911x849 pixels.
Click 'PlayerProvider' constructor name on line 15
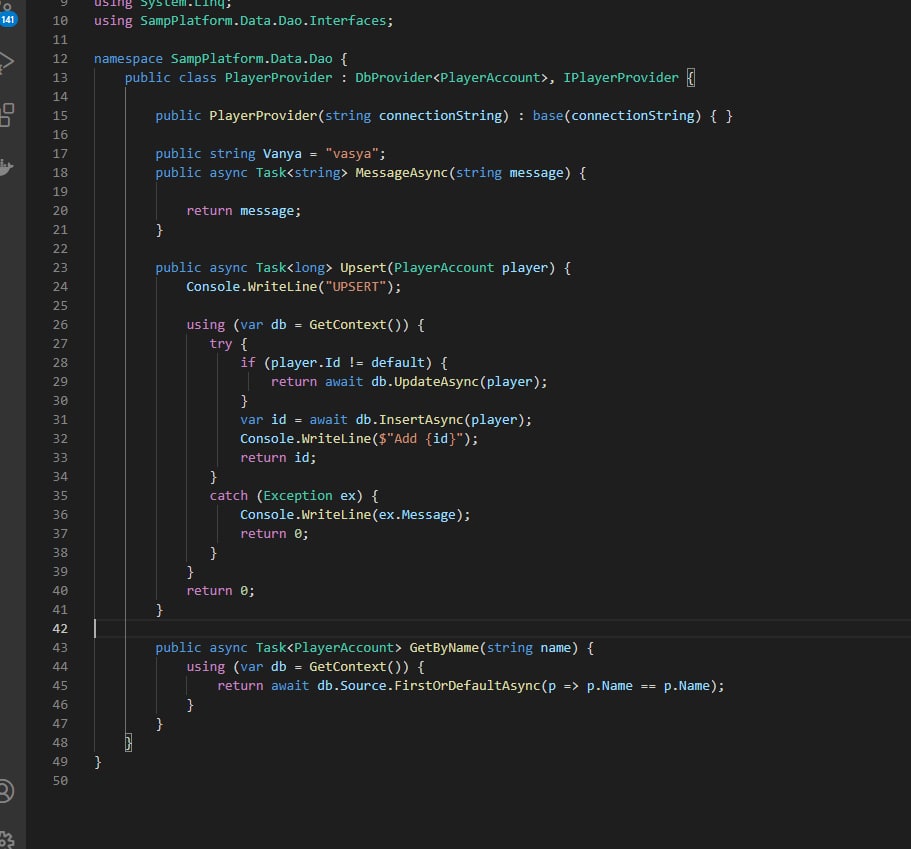tap(263, 116)
